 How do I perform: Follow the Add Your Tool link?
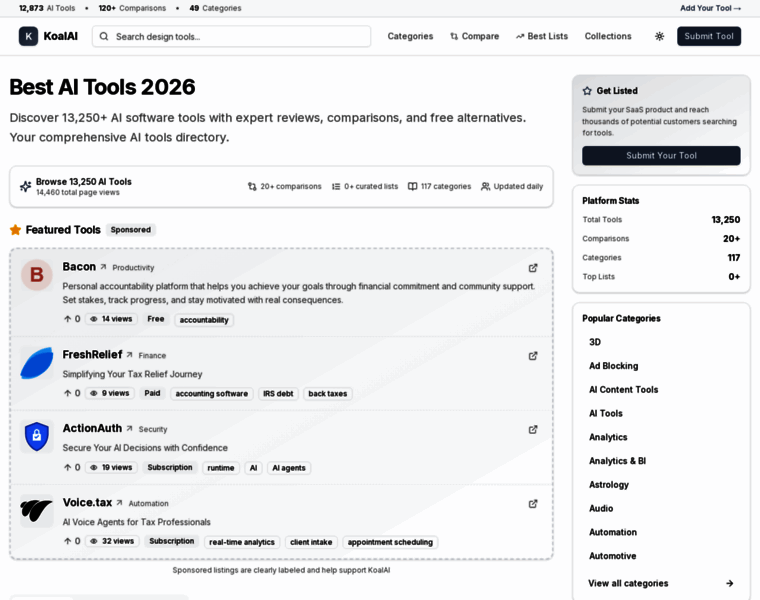click(710, 8)
